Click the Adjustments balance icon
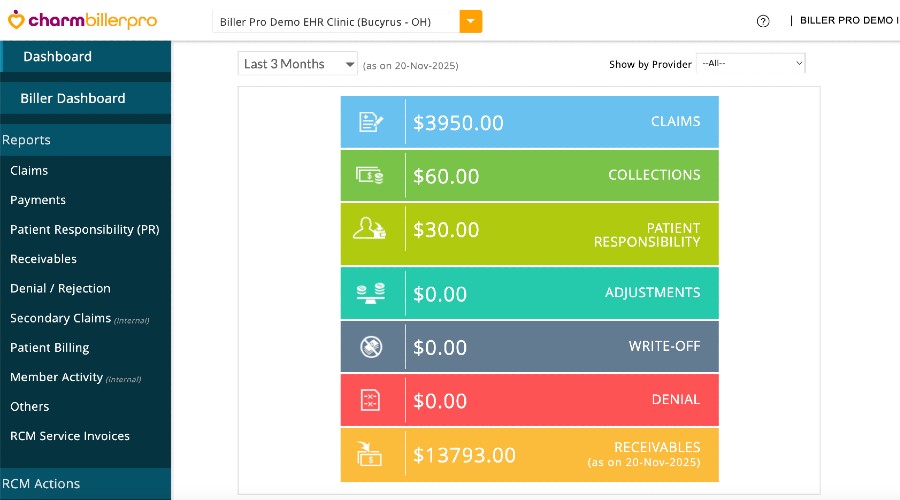The height and width of the screenshot is (500, 900). pos(371,293)
